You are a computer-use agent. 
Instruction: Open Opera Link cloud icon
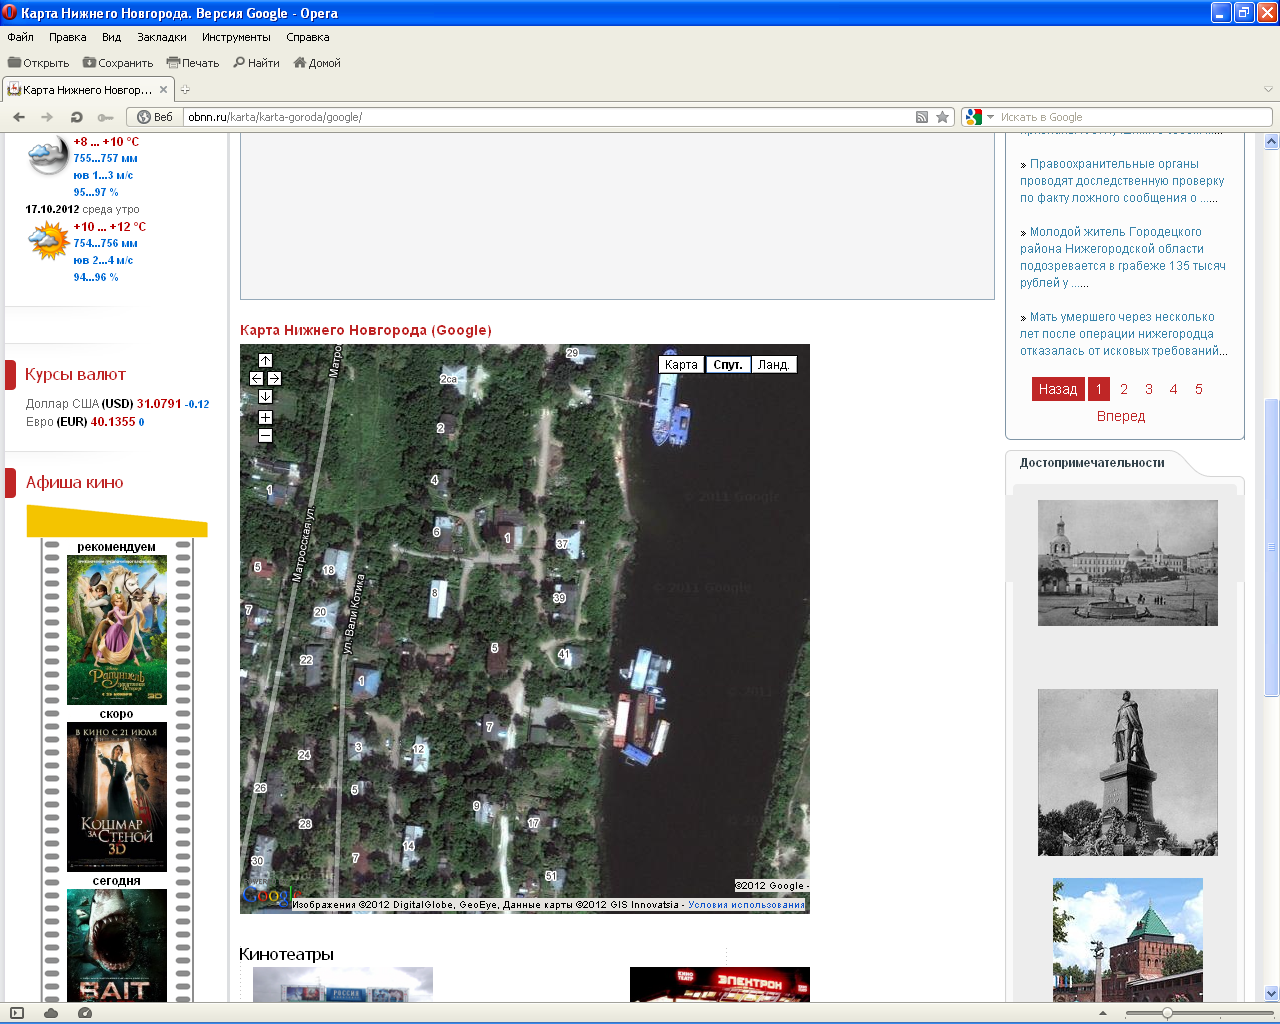coord(51,1013)
